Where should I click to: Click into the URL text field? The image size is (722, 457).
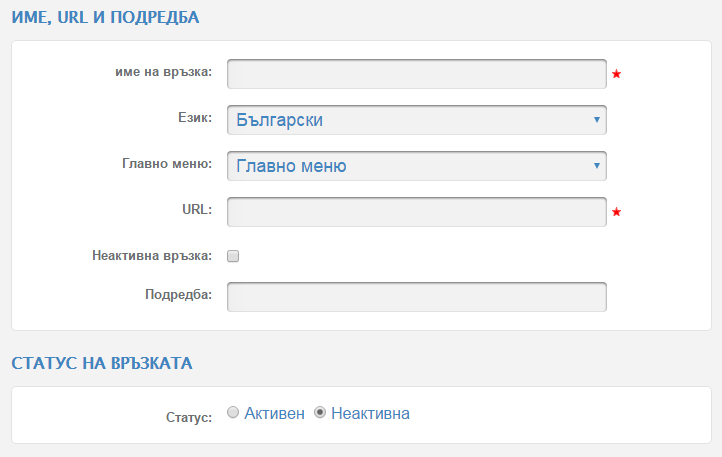pyautogui.click(x=417, y=212)
